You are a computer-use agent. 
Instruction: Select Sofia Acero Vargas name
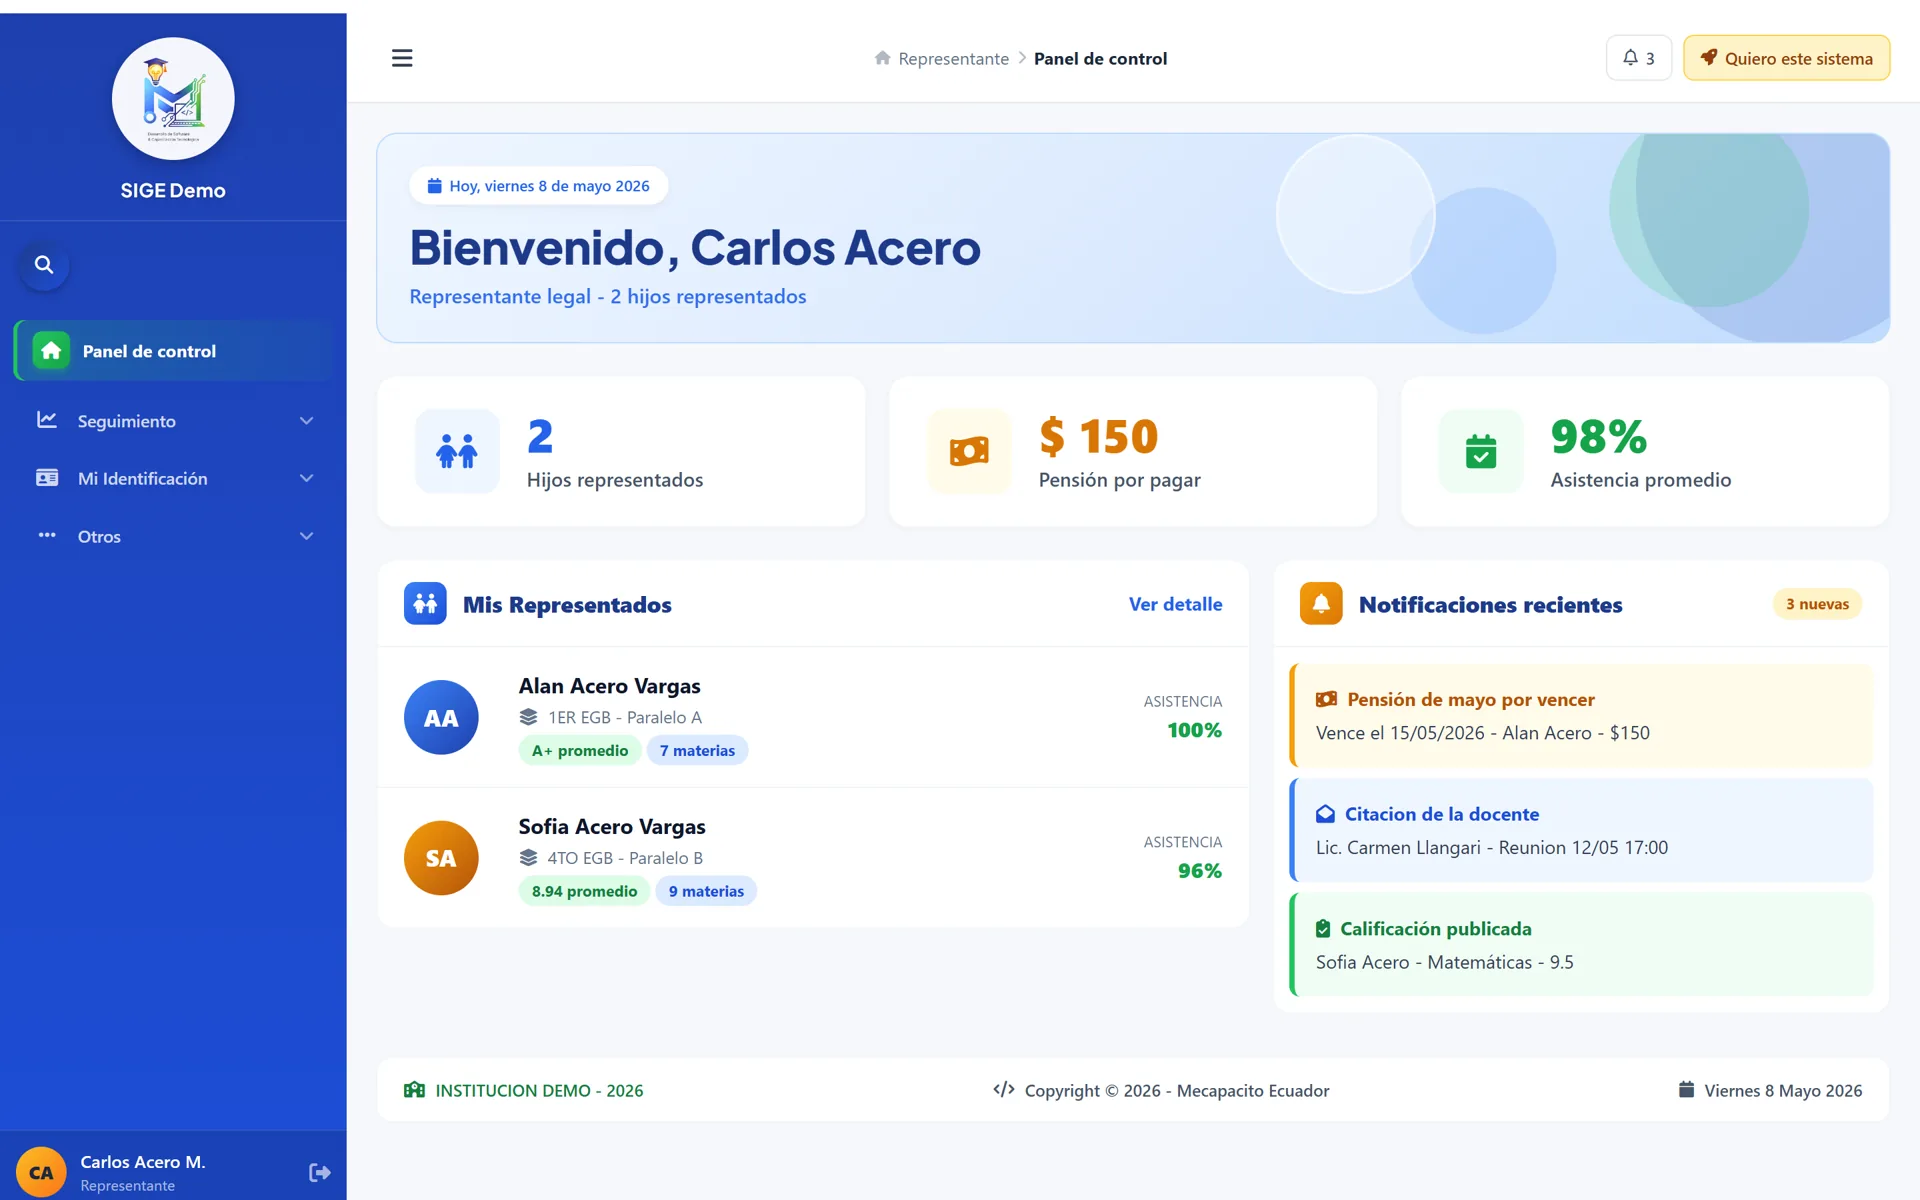click(612, 827)
